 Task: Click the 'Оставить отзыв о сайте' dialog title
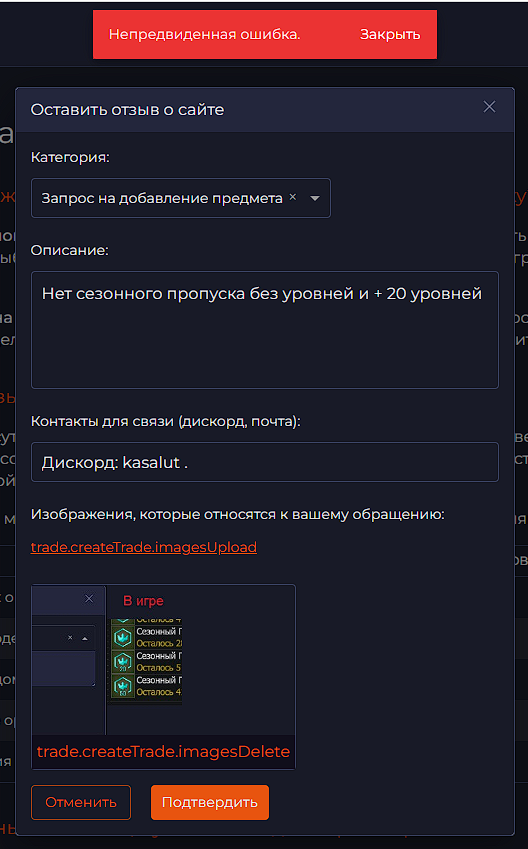click(x=127, y=109)
